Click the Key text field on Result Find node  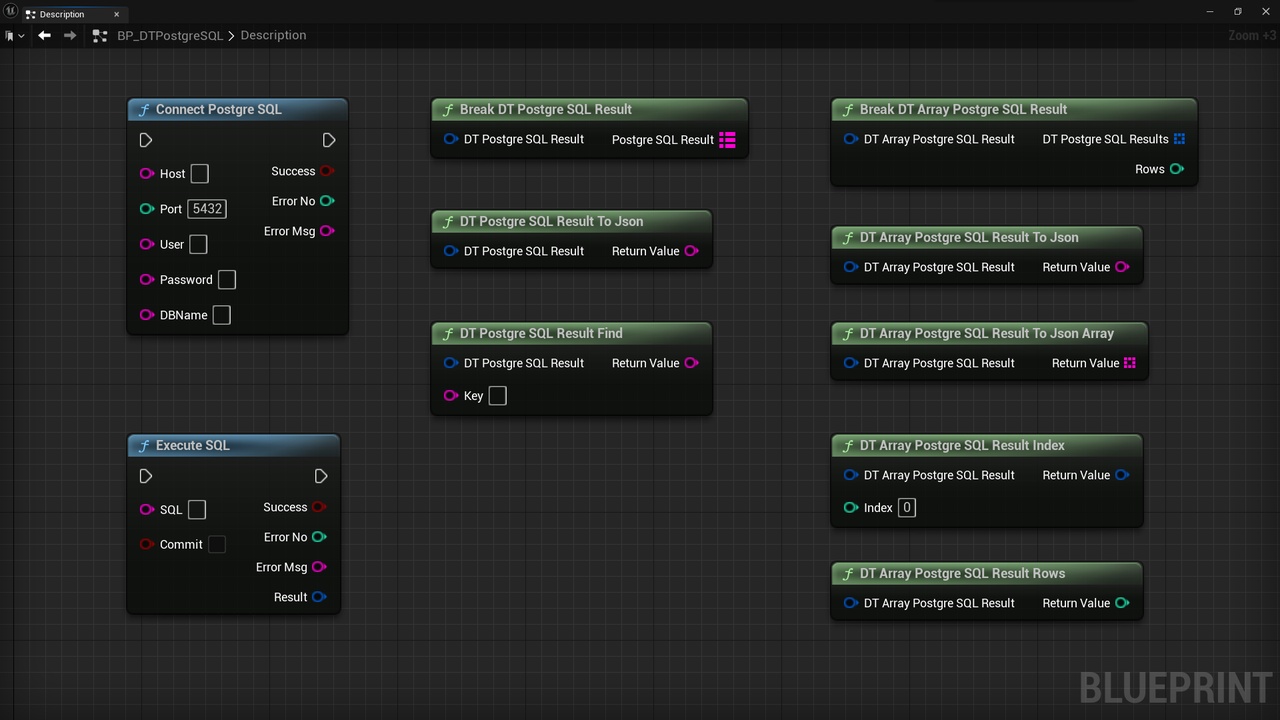point(497,396)
